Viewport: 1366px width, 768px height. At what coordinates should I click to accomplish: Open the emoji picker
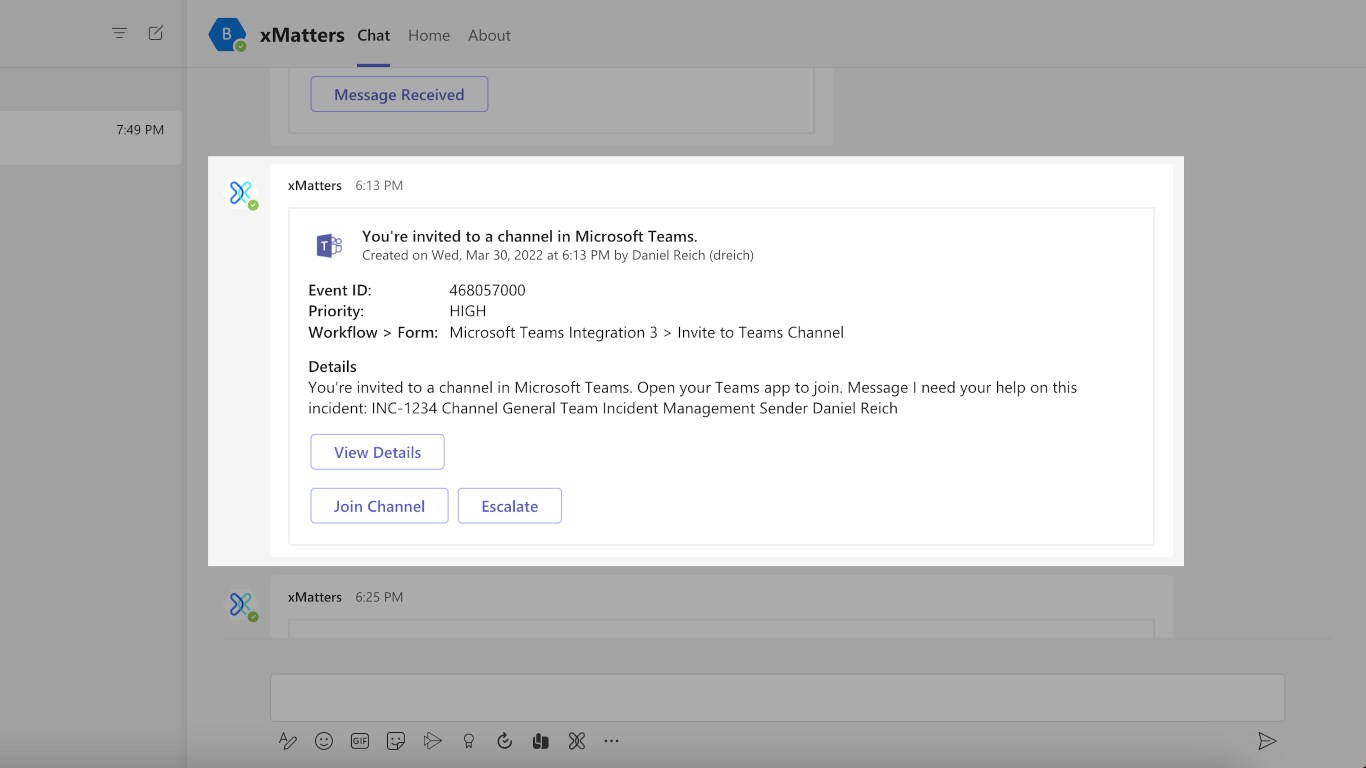click(324, 741)
